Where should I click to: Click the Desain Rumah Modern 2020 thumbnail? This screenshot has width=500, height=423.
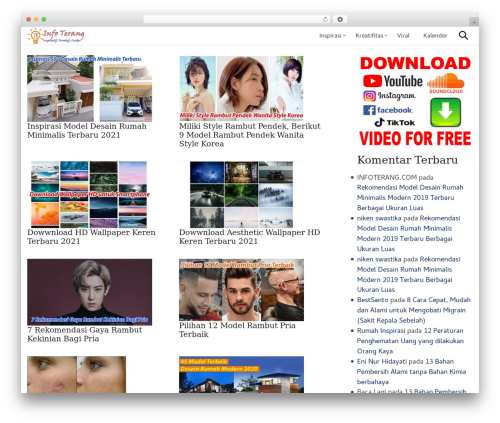(x=241, y=374)
